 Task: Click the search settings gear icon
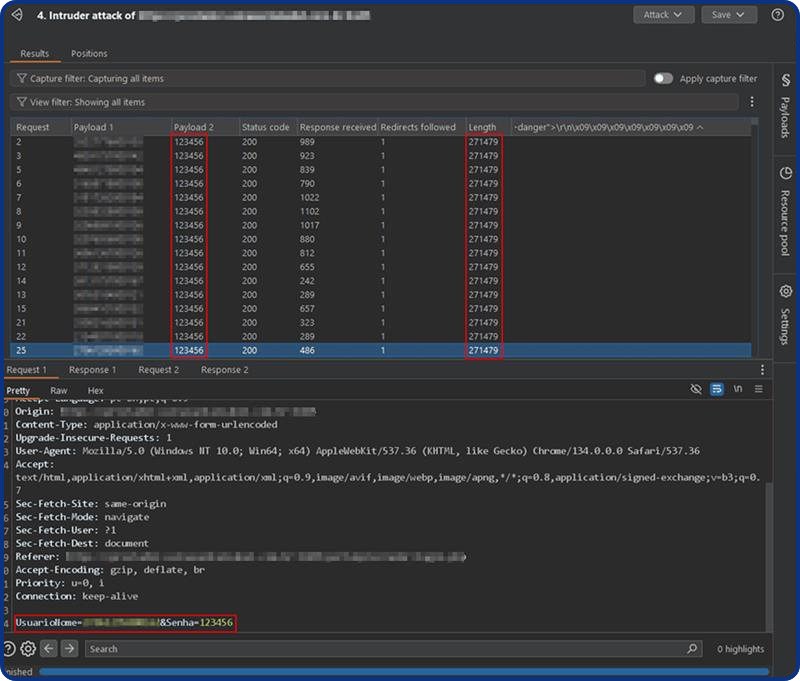(28, 649)
